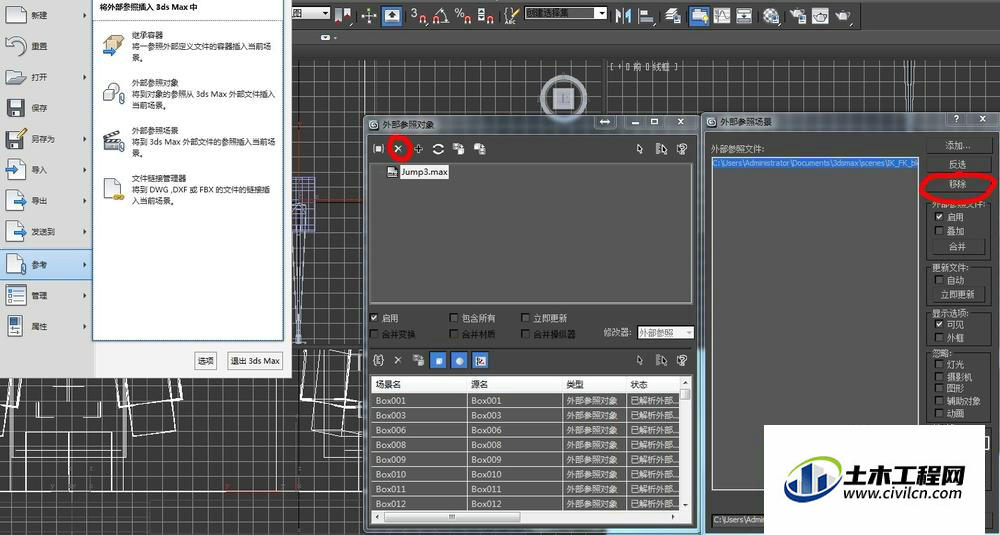Click the Select and Manipulate toolbar icon

tap(369, 16)
